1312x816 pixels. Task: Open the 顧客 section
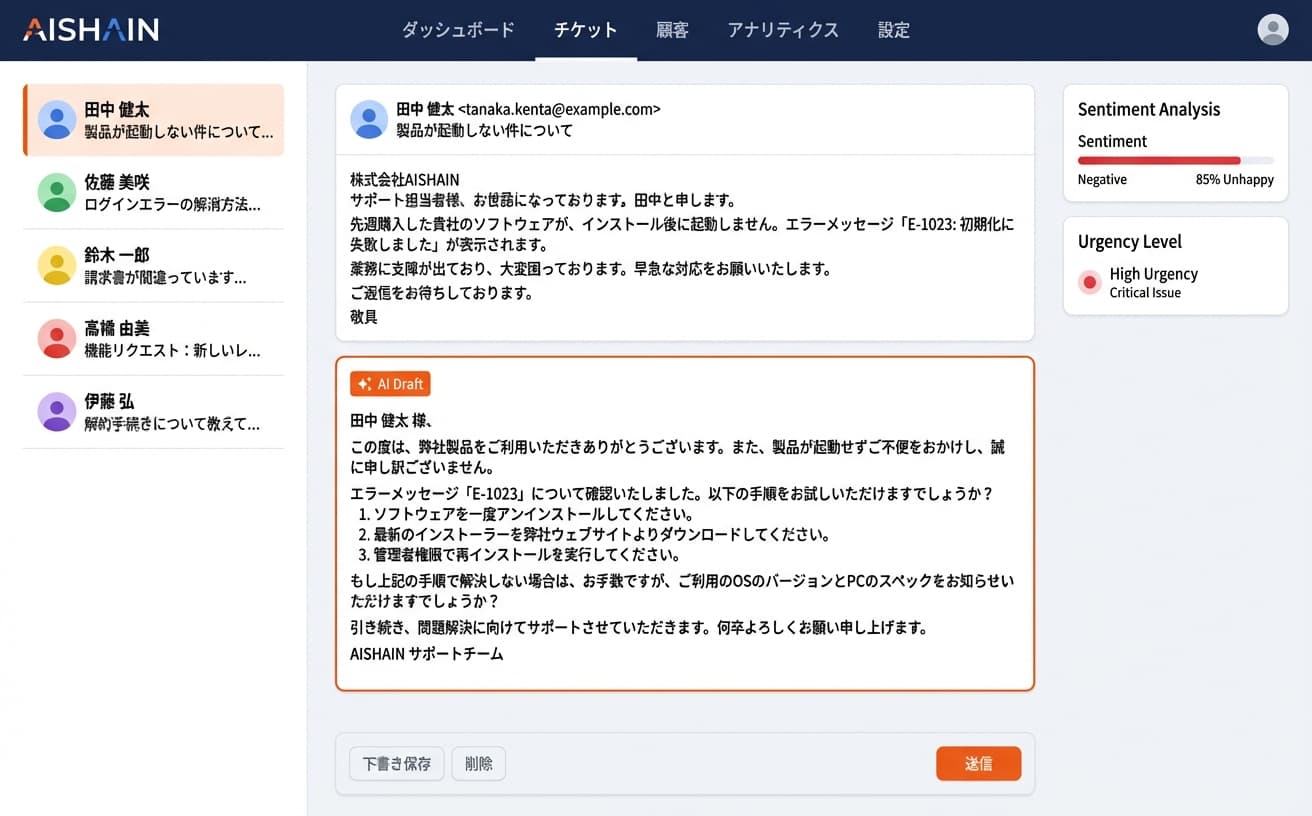pos(671,30)
